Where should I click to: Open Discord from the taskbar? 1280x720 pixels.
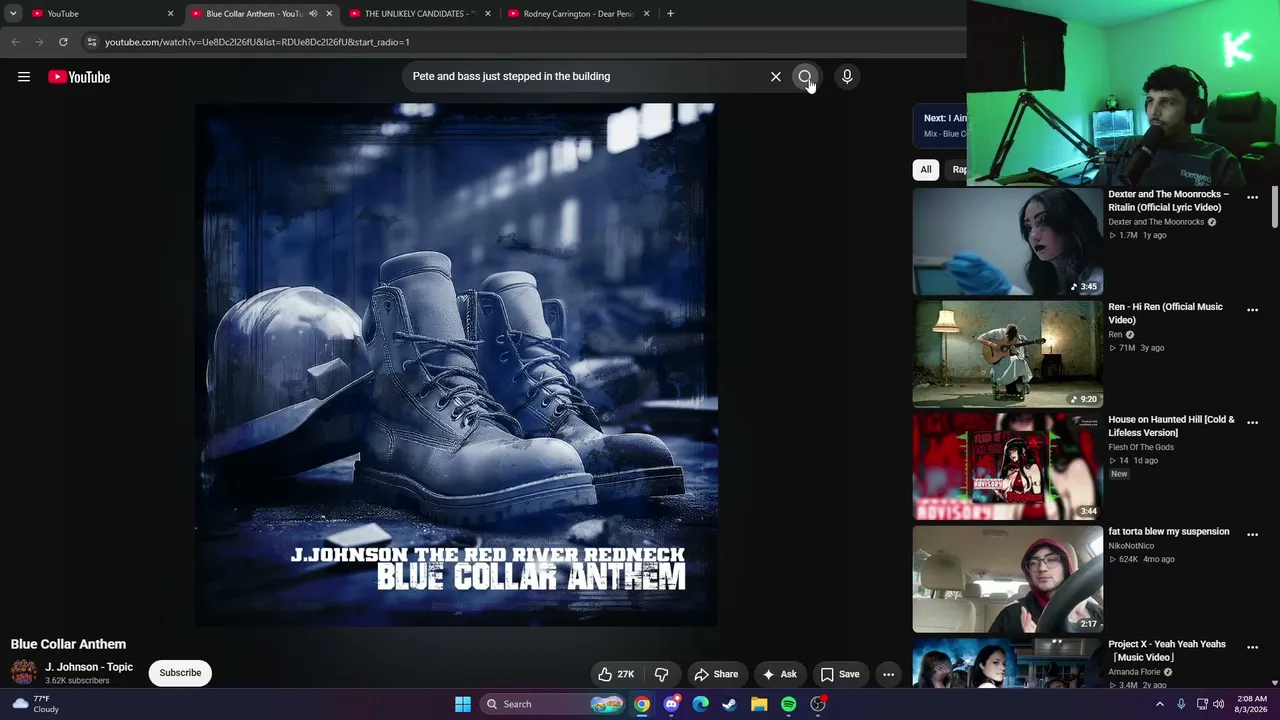671,704
